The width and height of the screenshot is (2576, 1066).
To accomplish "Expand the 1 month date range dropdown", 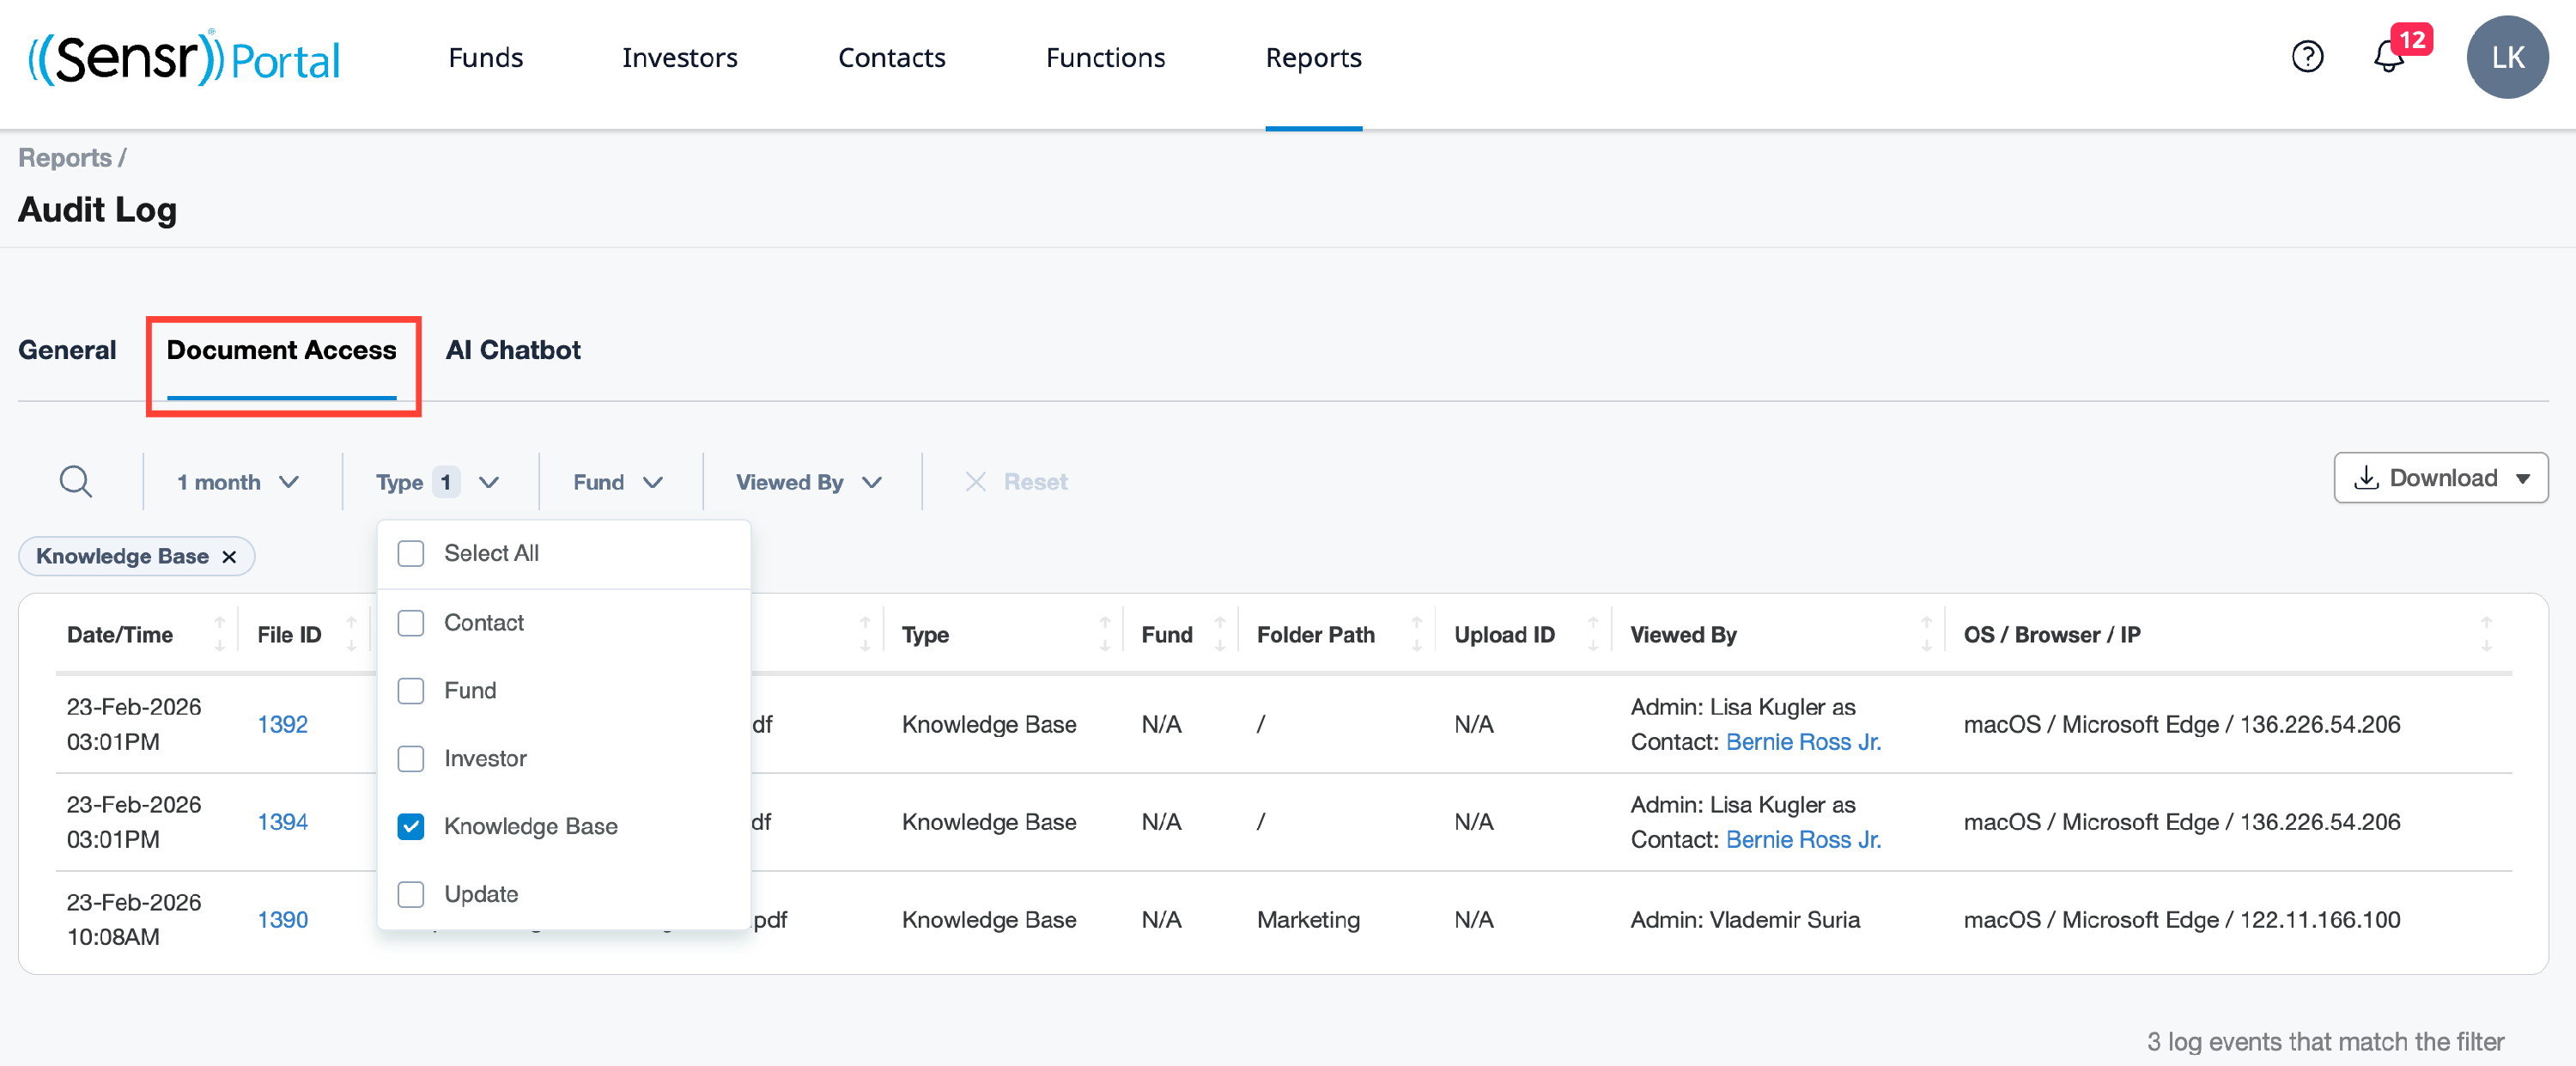I will [x=238, y=482].
